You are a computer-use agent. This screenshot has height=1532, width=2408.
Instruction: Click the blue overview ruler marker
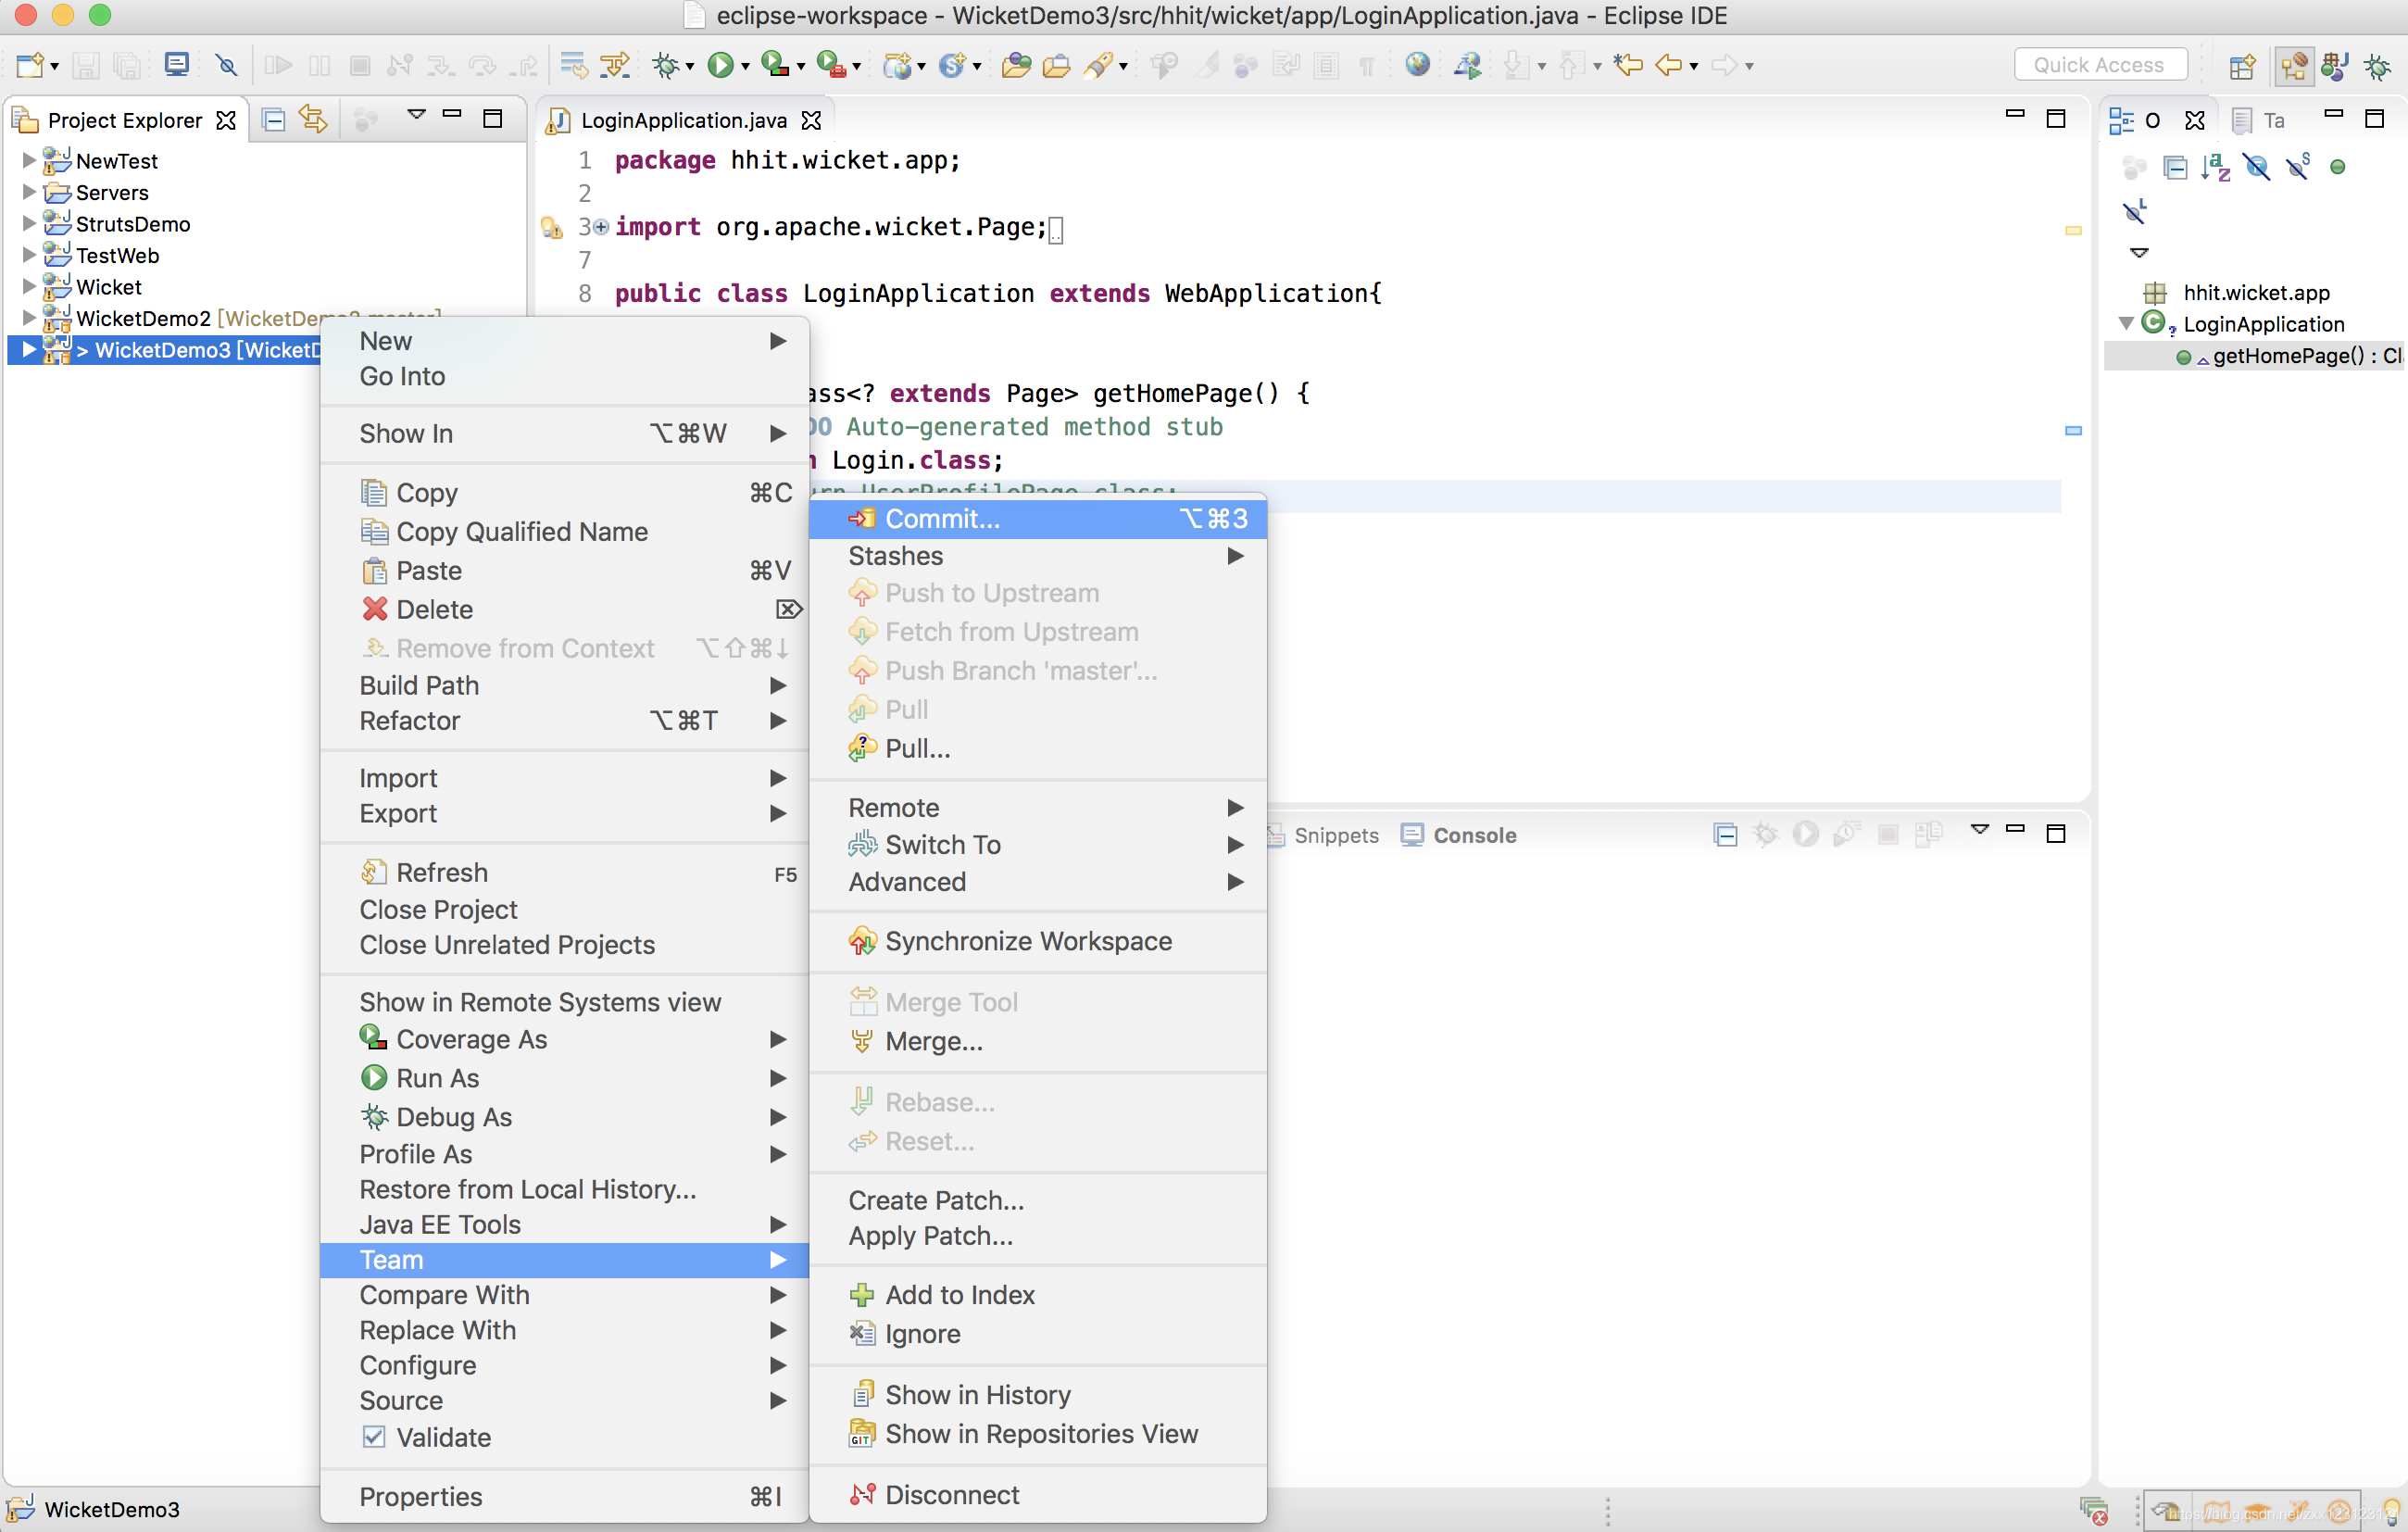[x=2073, y=430]
